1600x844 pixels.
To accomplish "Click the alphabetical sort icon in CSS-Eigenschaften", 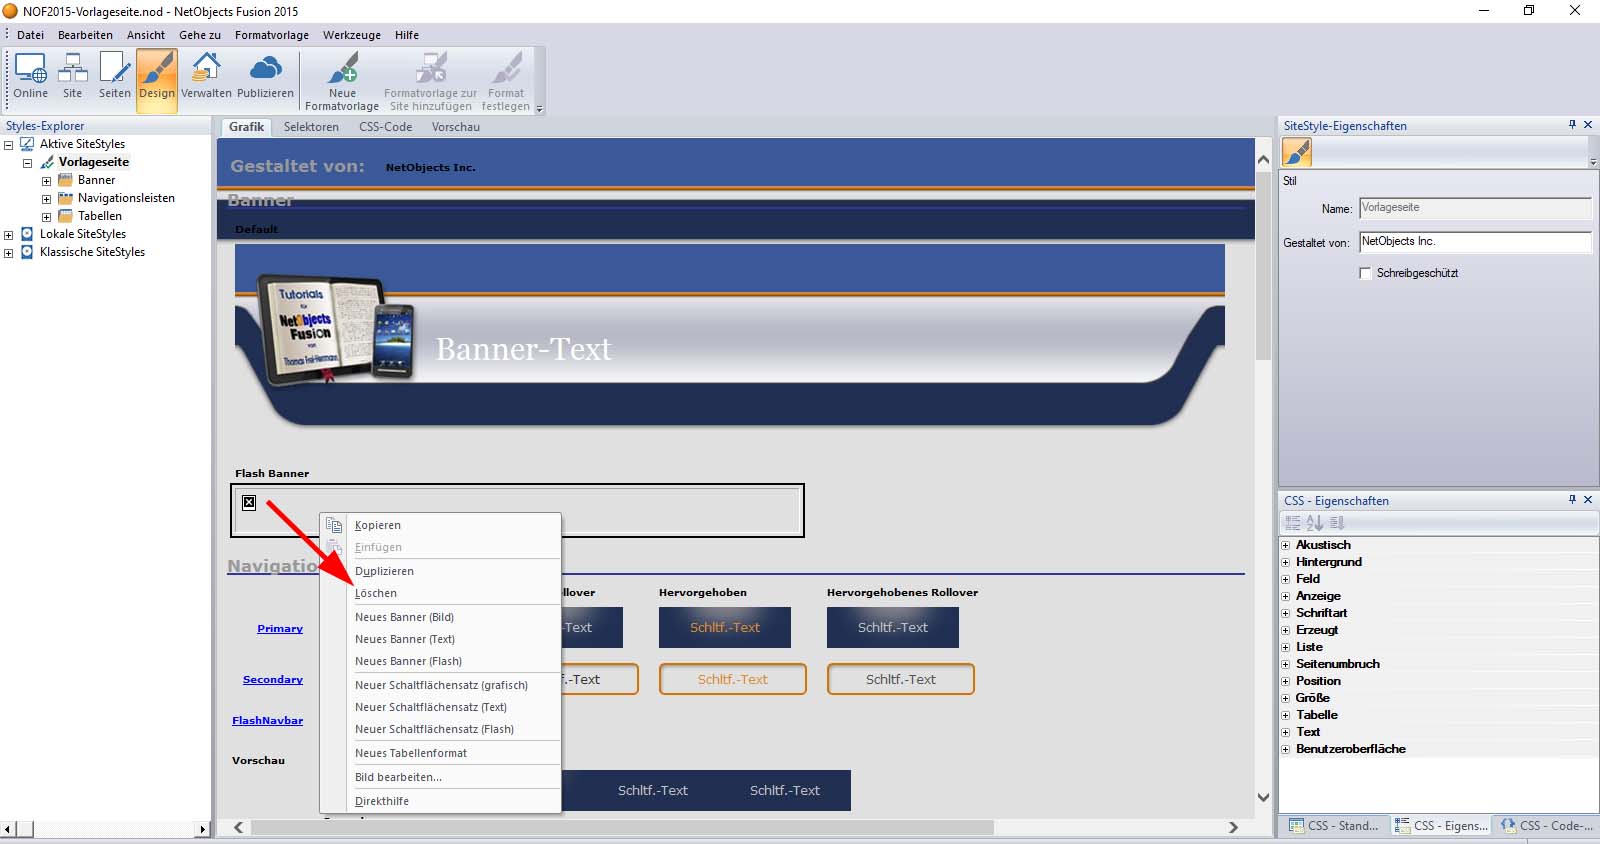I will click(x=1314, y=523).
